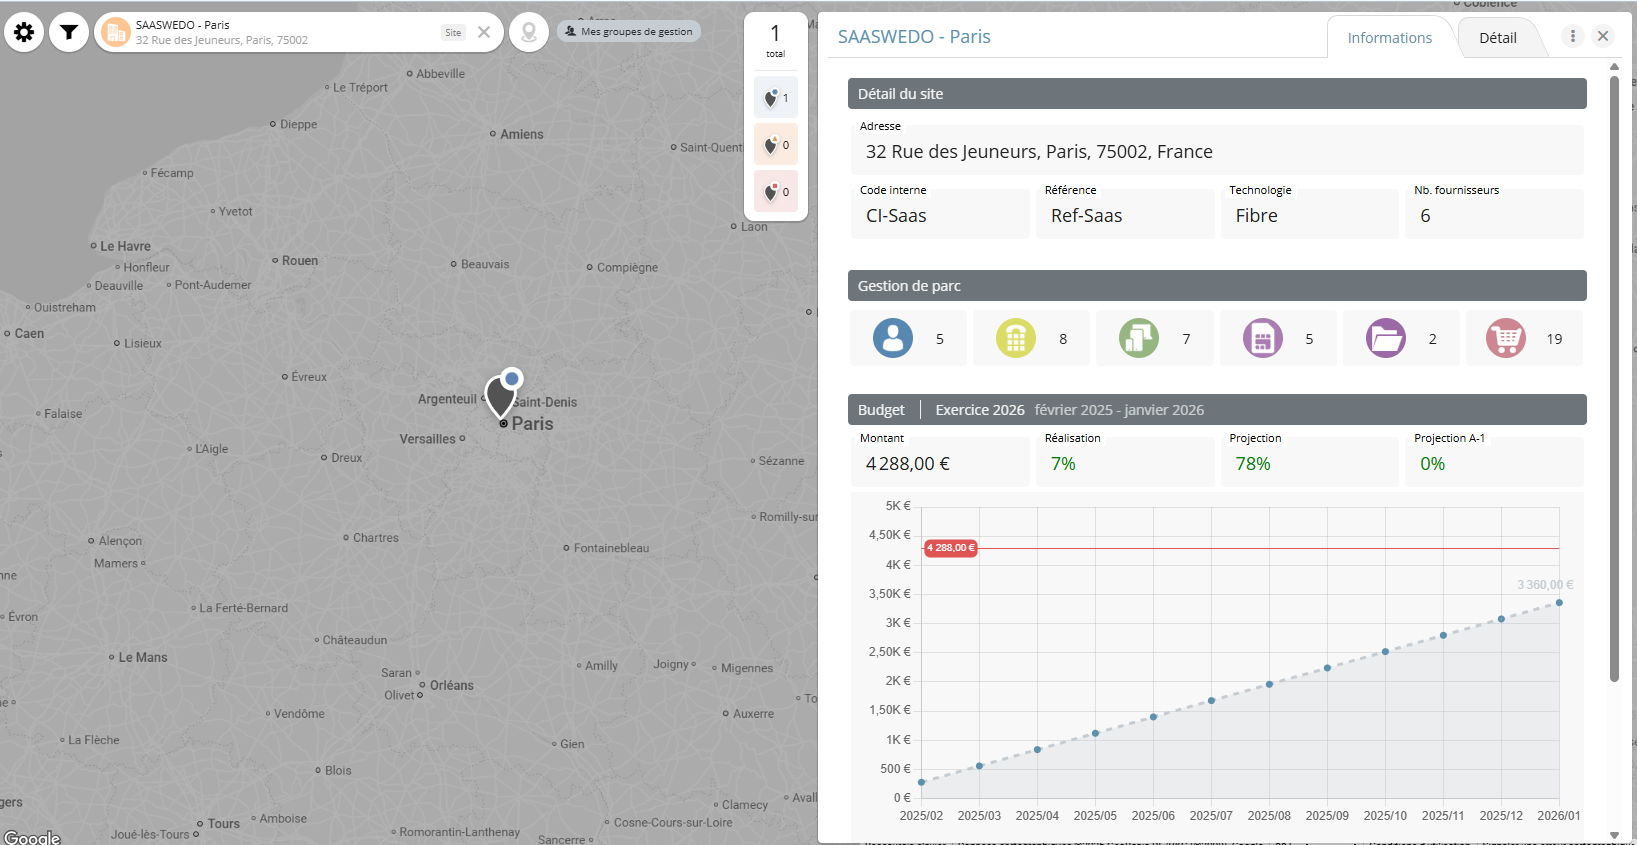Open the blue users icon in Gestion de parc
The image size is (1637, 845).
pyautogui.click(x=893, y=339)
